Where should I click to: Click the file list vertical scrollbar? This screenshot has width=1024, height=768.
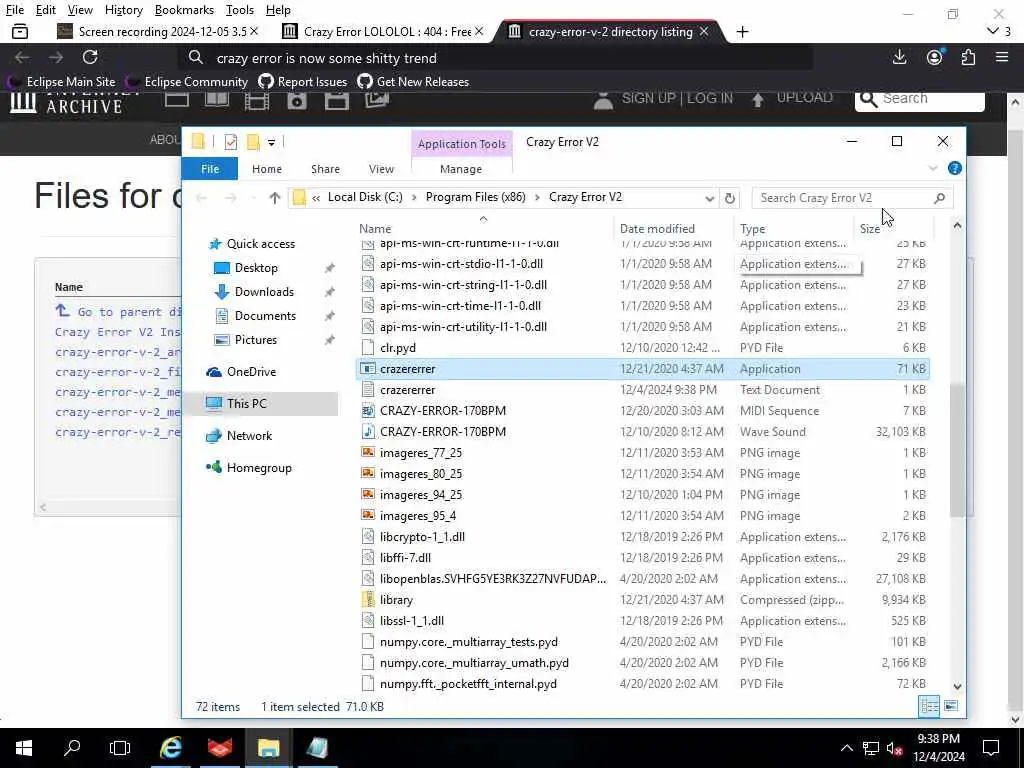[957, 451]
